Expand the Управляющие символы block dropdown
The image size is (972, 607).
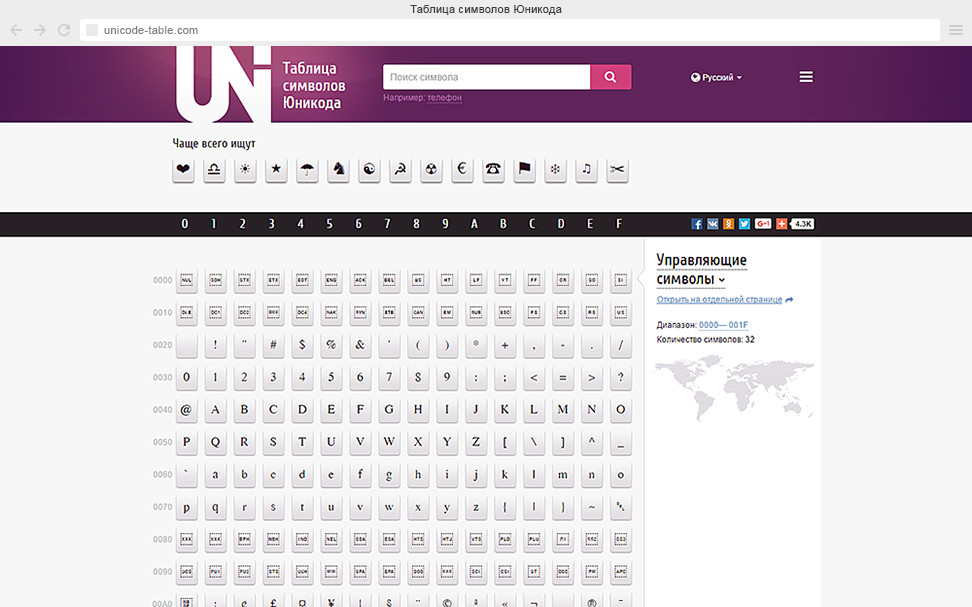point(722,281)
